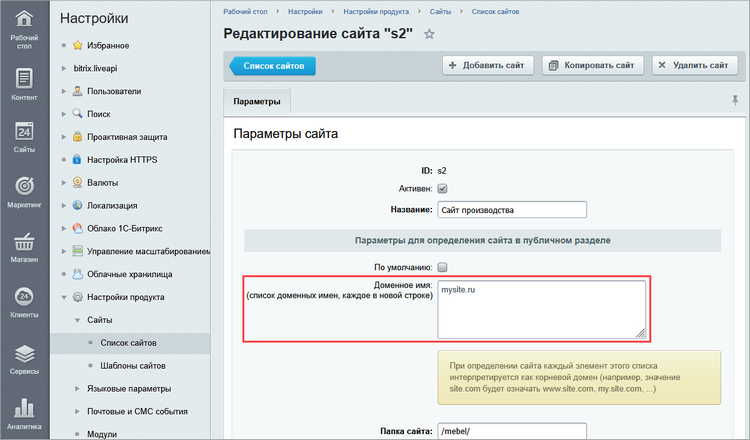Click the Удалить сайт button
This screenshot has height=440, width=750.
click(696, 66)
